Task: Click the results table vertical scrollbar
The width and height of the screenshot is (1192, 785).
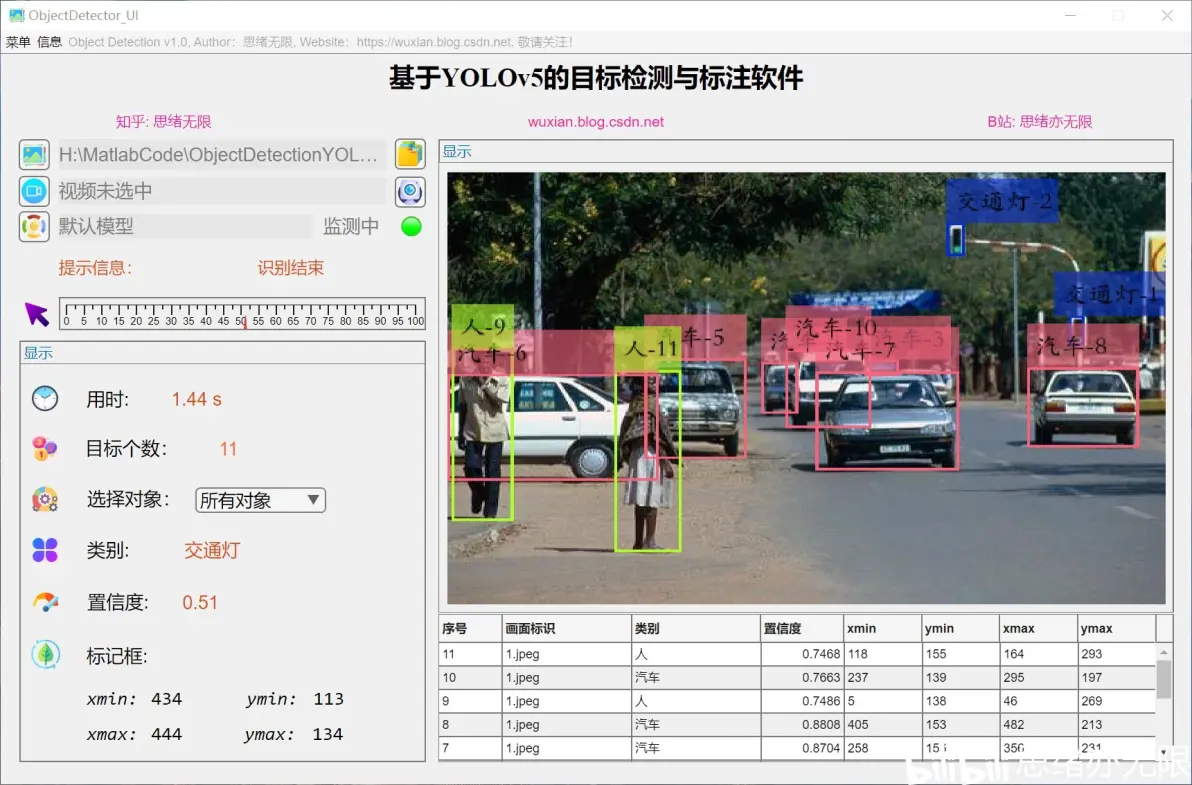Action: tap(1163, 701)
